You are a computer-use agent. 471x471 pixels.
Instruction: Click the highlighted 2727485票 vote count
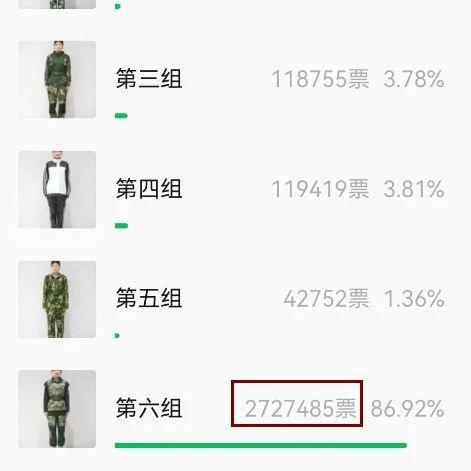[x=301, y=408]
